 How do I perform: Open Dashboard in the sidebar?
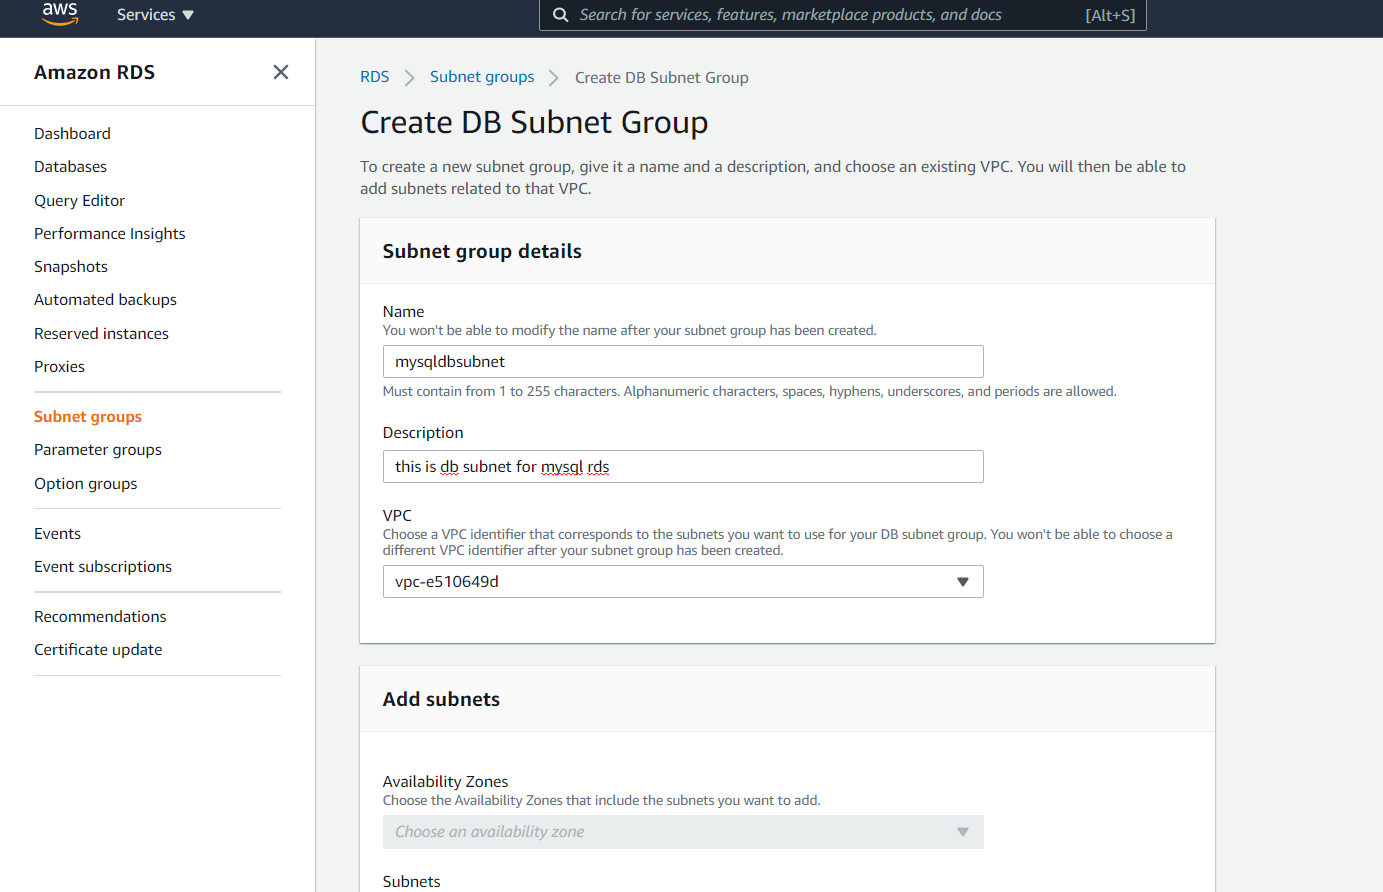click(72, 134)
